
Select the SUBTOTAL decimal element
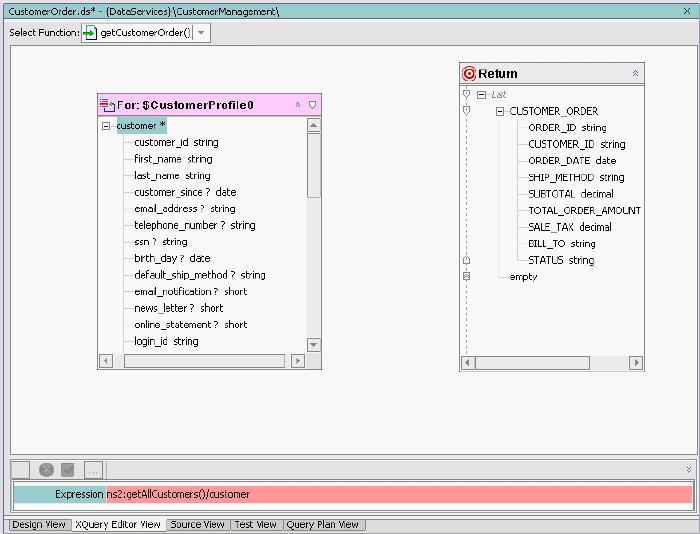571,194
